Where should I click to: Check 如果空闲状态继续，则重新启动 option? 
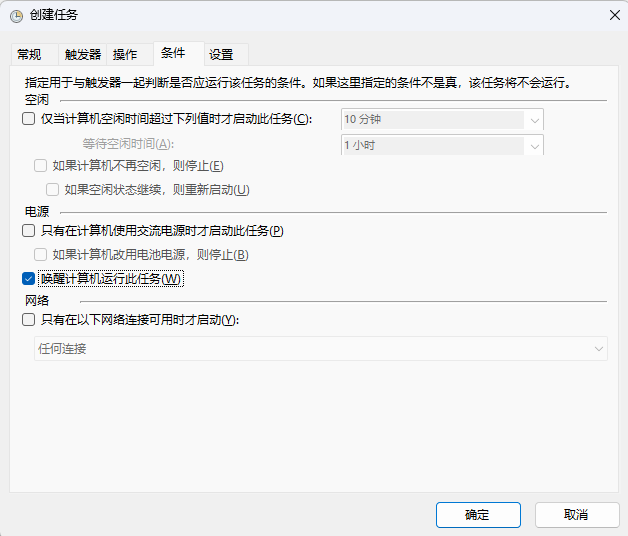point(52,189)
